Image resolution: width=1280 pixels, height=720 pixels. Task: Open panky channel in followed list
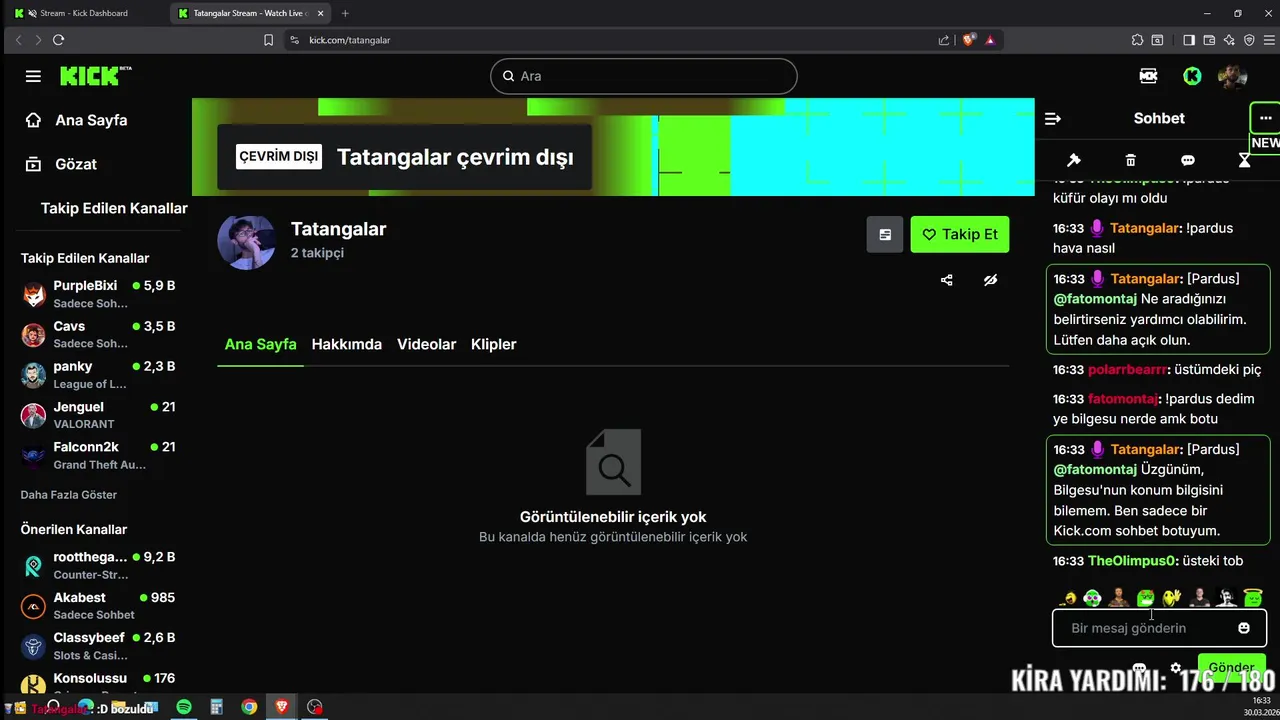point(98,375)
